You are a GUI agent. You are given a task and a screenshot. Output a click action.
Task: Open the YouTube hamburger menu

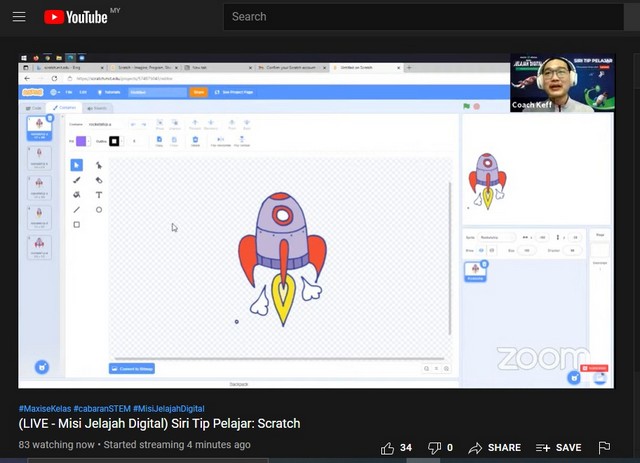tap(19, 17)
